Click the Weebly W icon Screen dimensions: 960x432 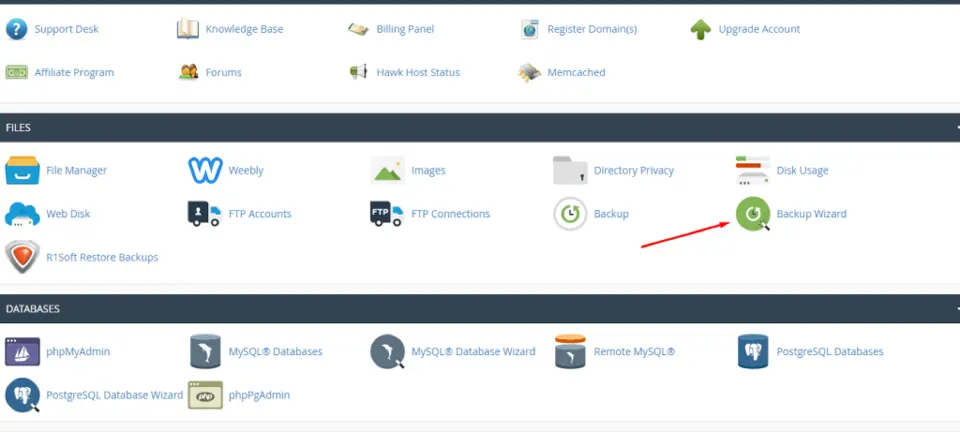[205, 170]
